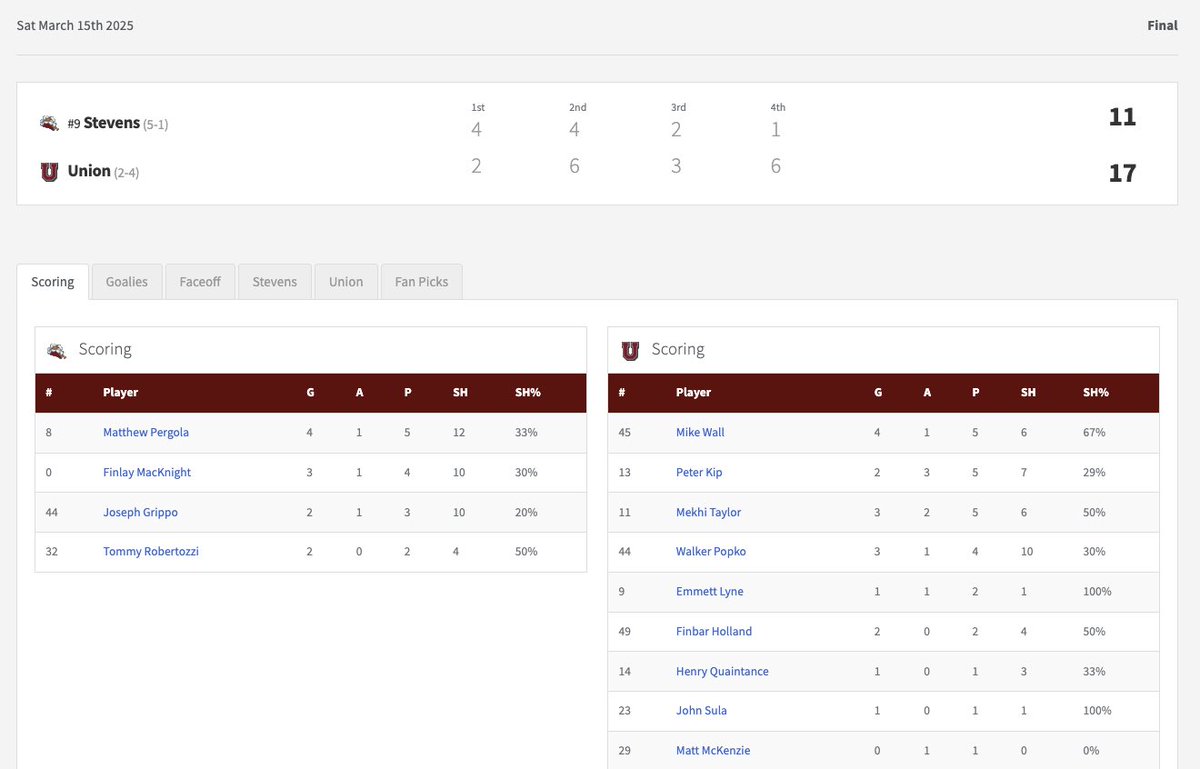This screenshot has width=1200, height=769.
Task: Click the SH column header in Union table
Action: 1028,393
